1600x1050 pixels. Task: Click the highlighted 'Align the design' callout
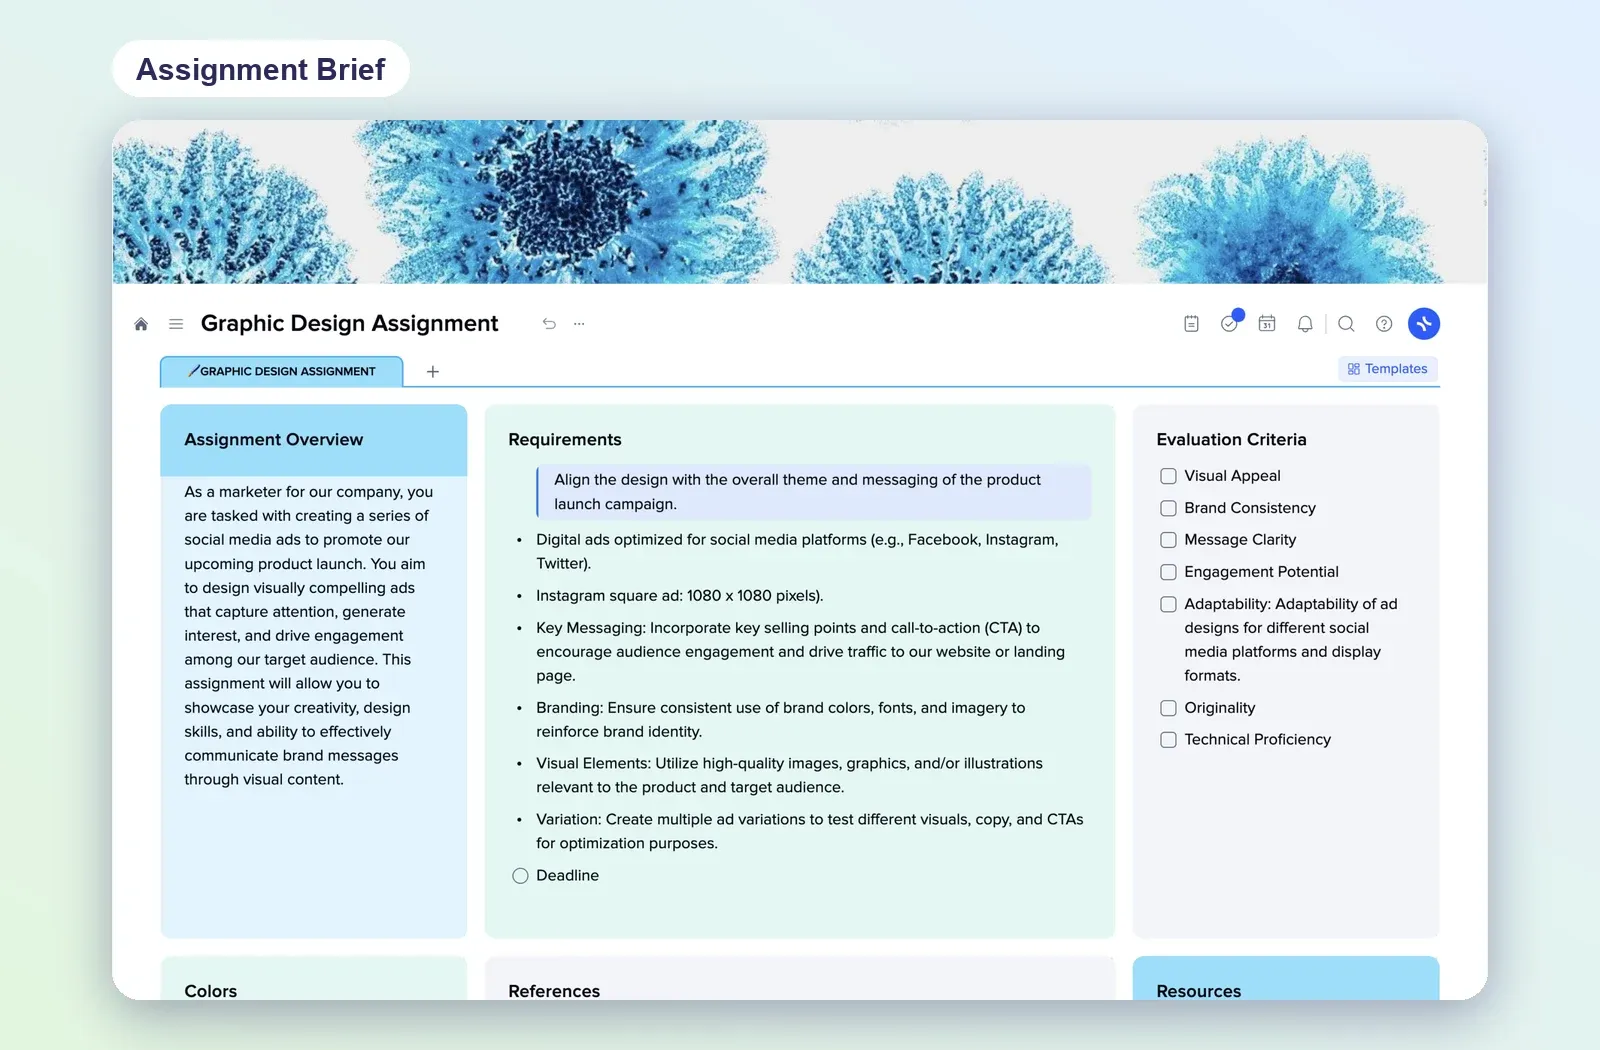tap(813, 492)
